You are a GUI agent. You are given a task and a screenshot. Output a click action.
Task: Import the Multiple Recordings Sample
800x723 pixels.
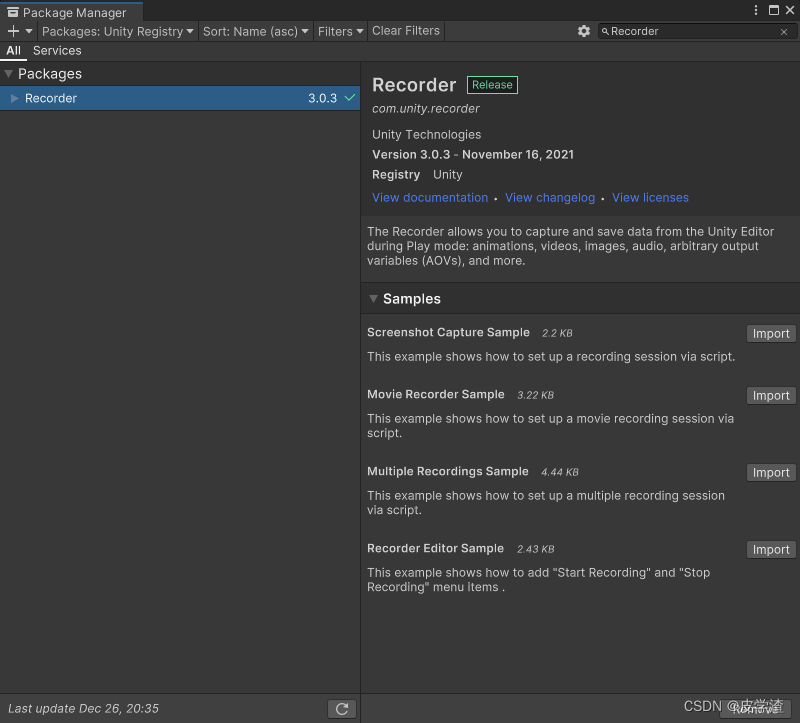(770, 472)
